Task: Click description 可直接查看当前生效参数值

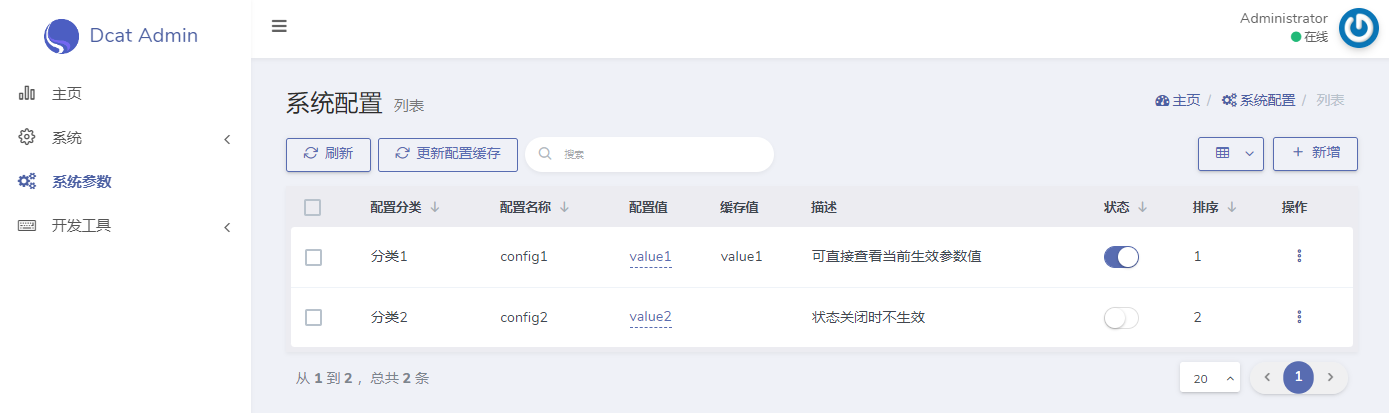Action: coord(896,257)
